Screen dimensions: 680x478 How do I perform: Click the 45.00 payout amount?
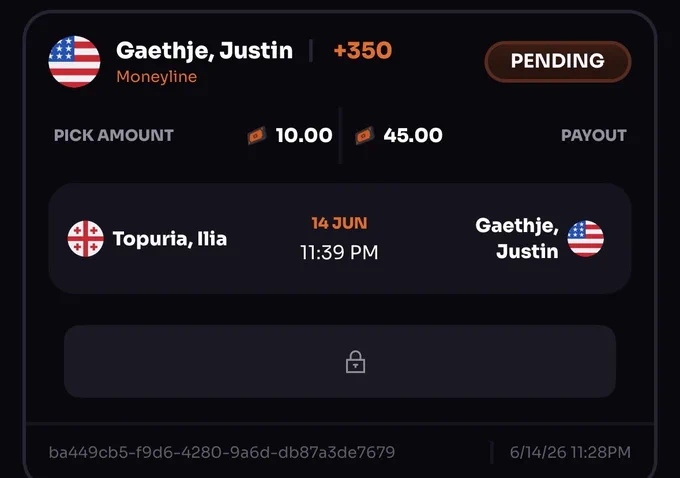tap(413, 135)
